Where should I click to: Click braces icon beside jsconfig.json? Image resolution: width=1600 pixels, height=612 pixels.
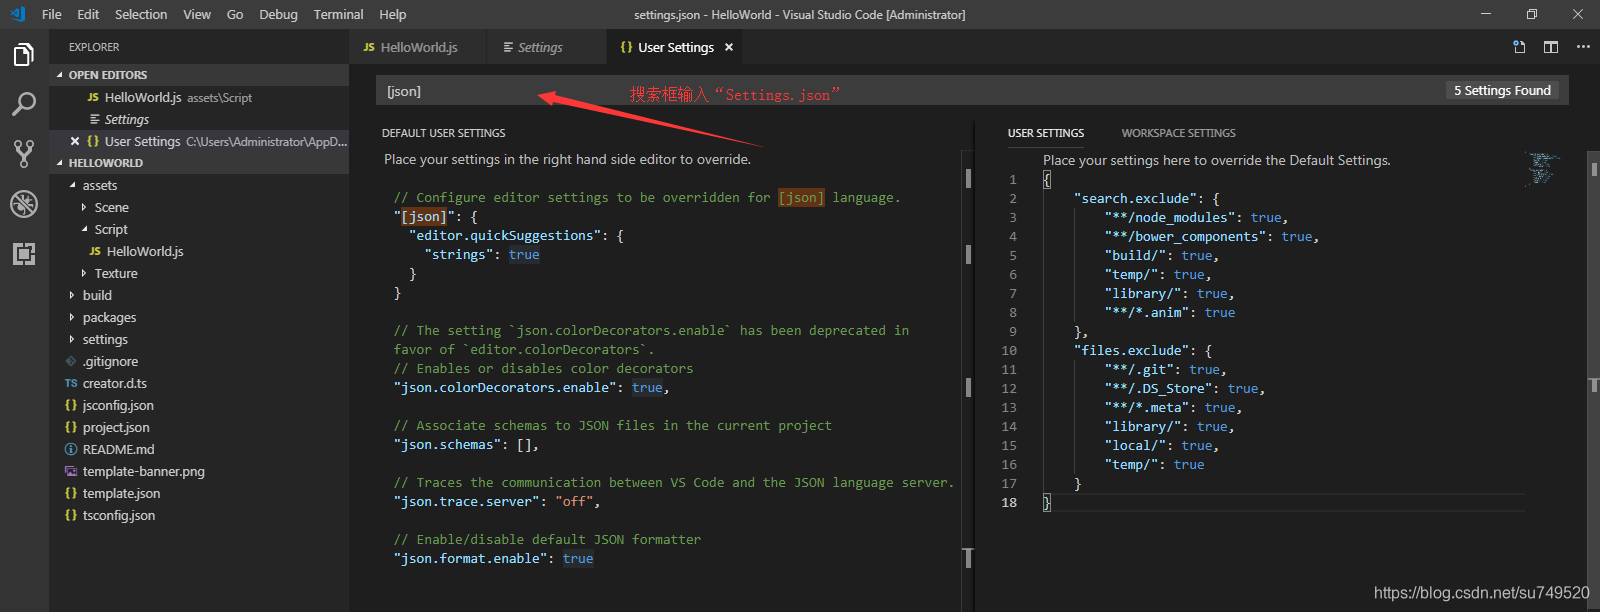pyautogui.click(x=71, y=405)
